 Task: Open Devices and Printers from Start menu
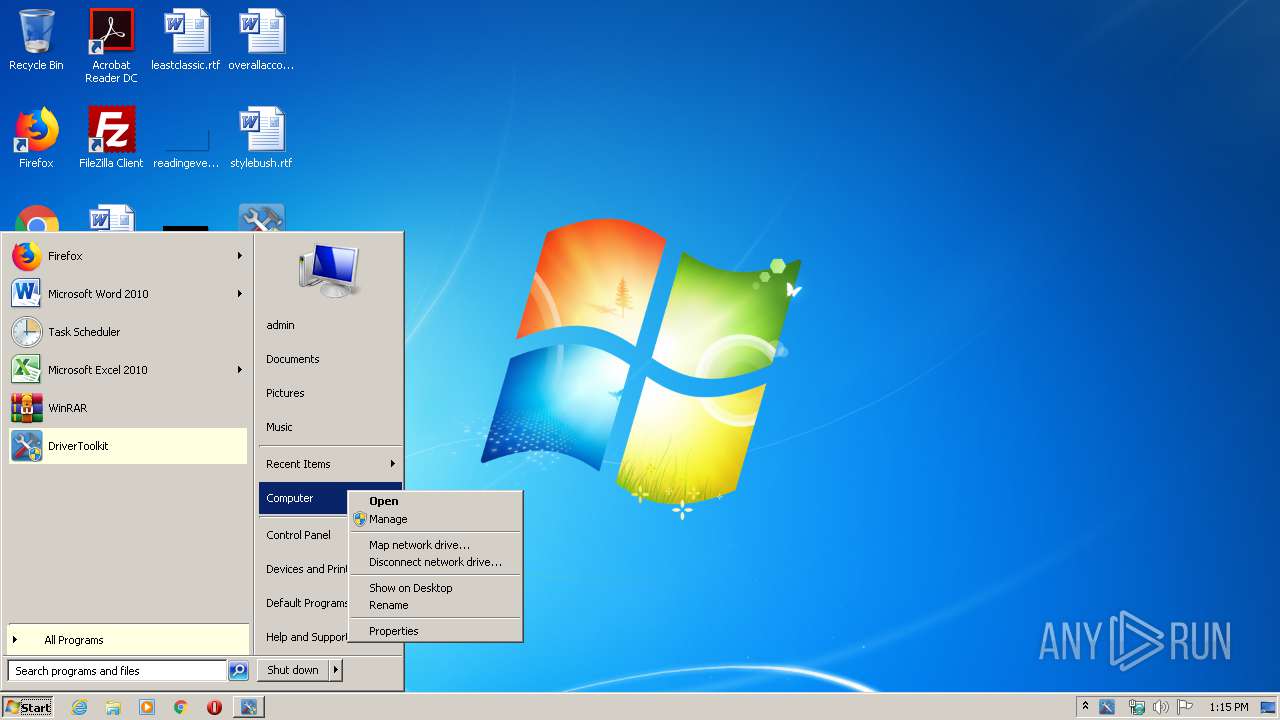click(x=303, y=569)
